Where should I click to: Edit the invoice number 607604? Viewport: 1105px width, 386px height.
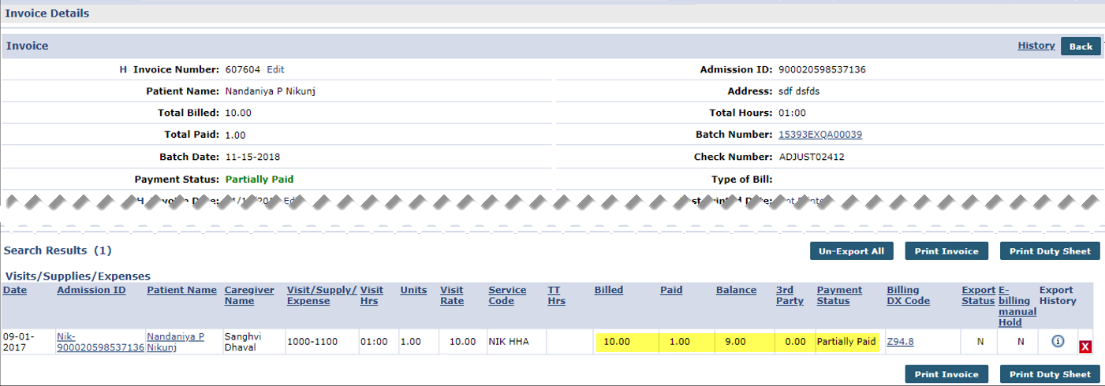coord(276,70)
